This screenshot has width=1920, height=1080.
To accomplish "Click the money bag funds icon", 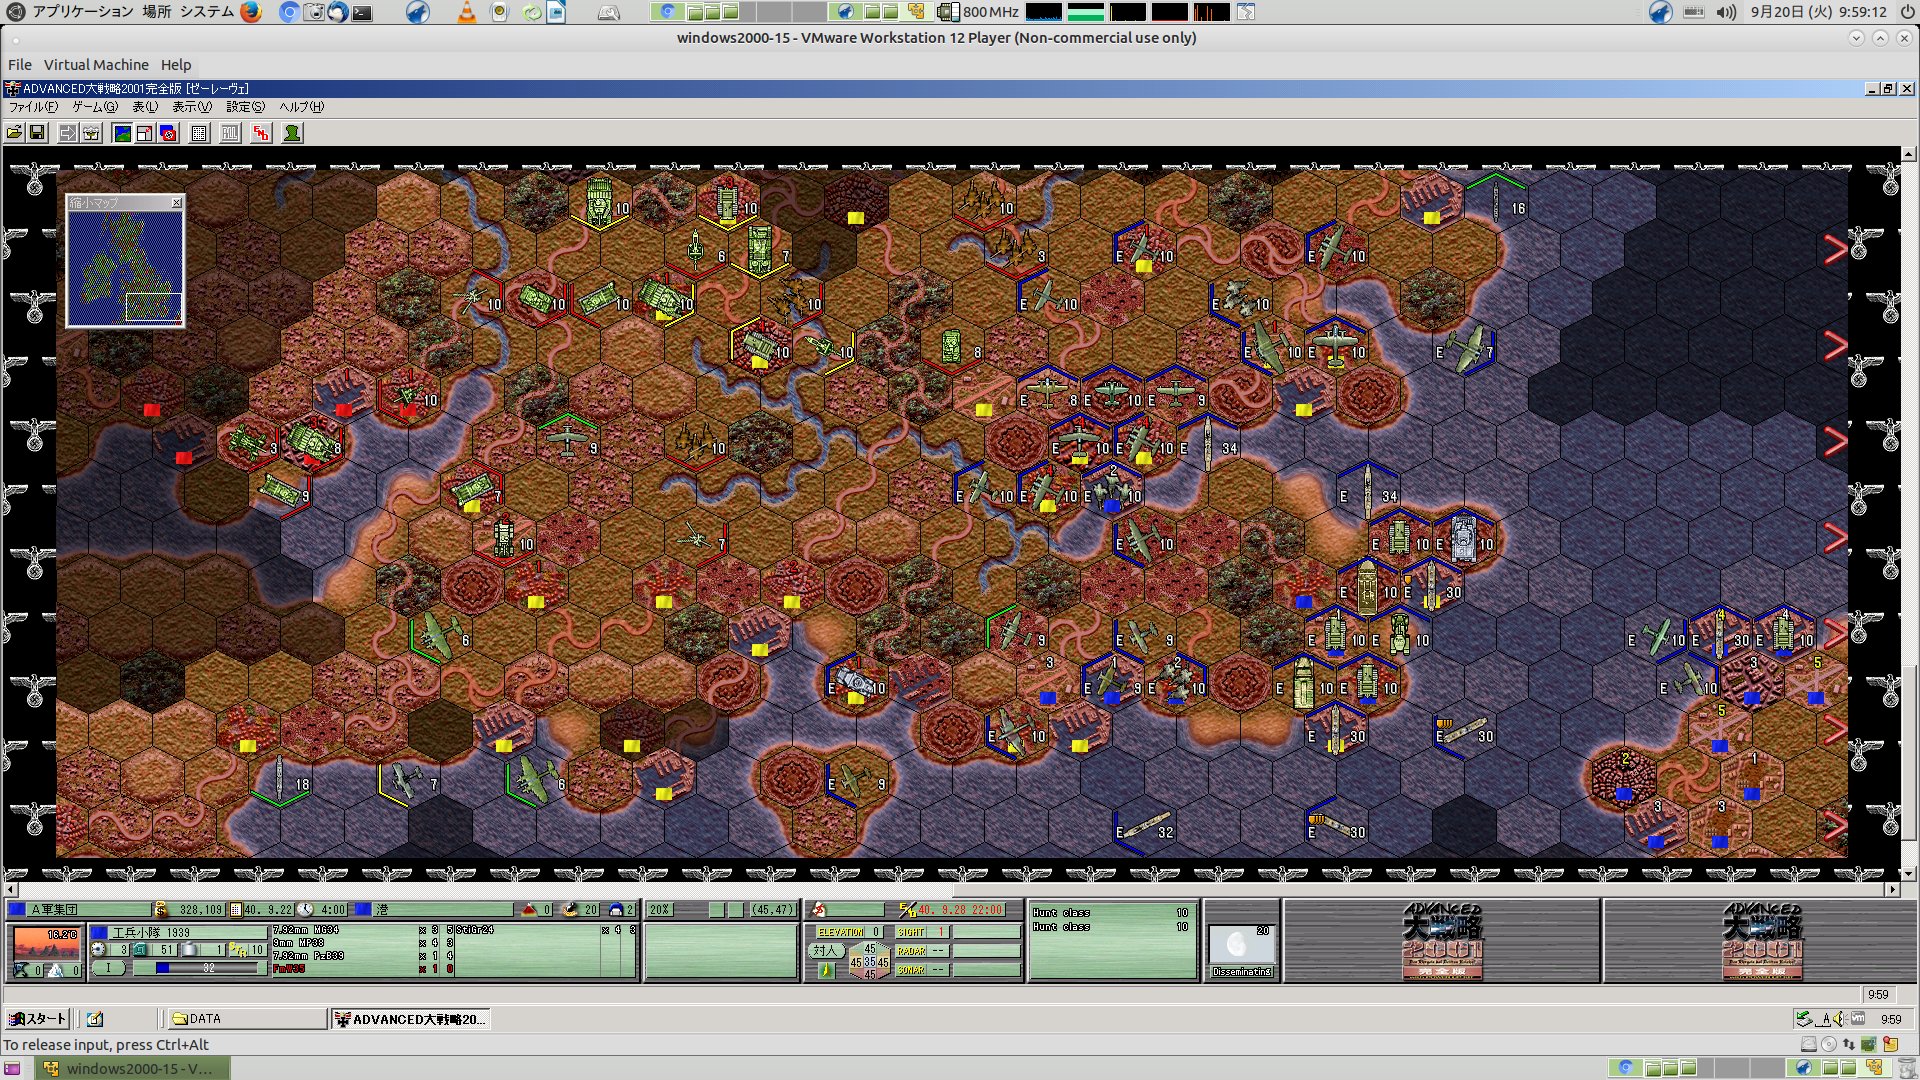I will point(161,910).
